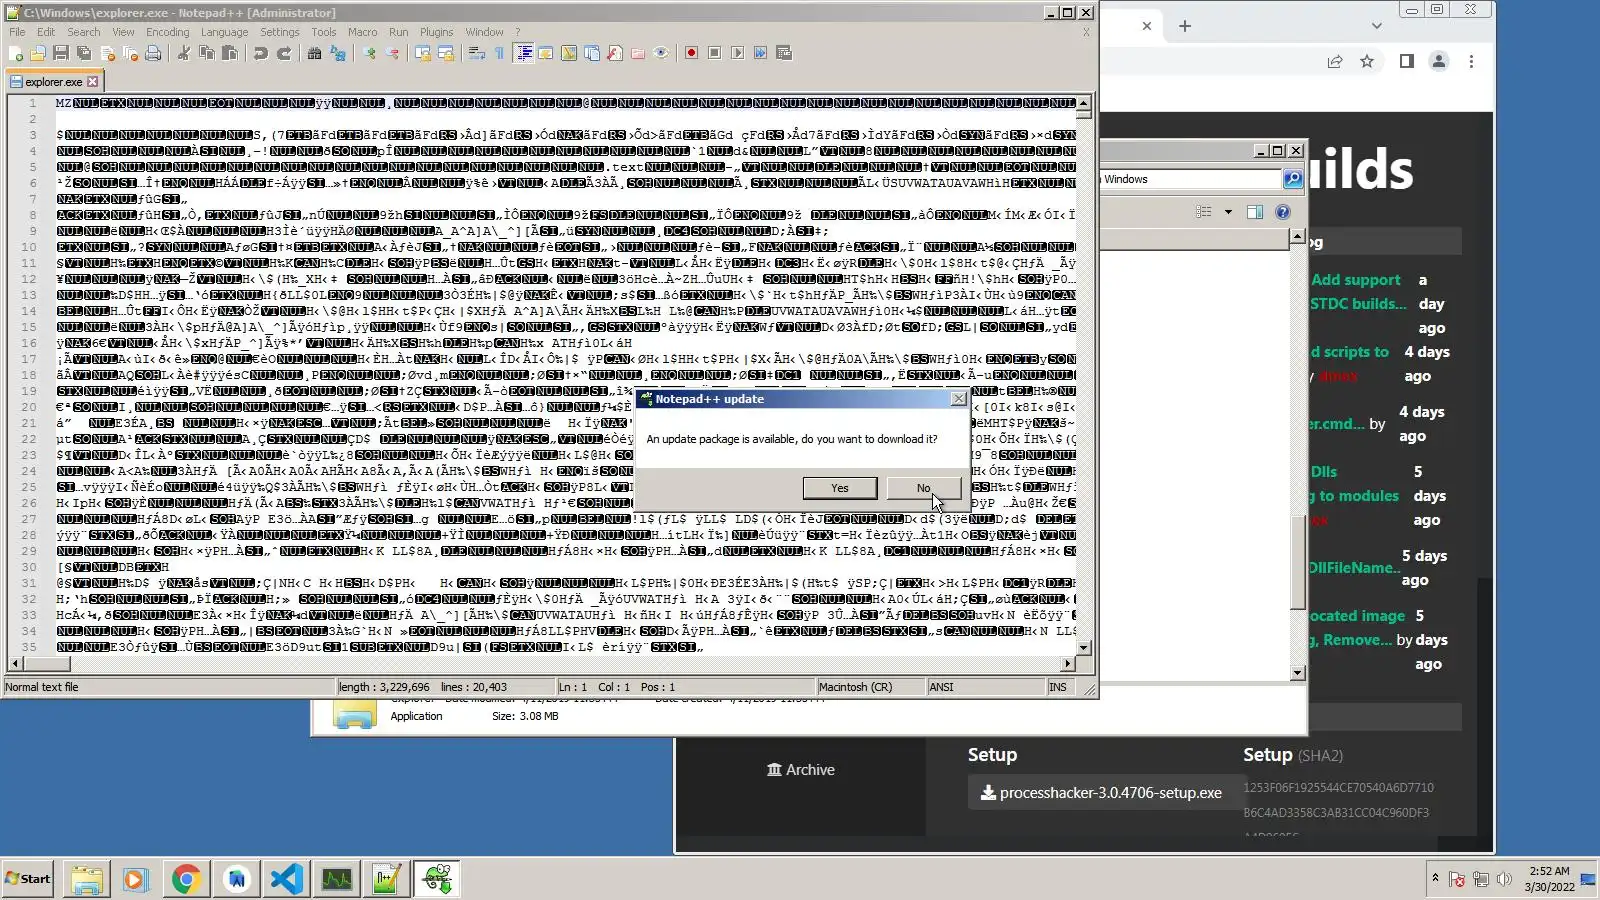
Task: Click the Start button
Action: coord(27,879)
